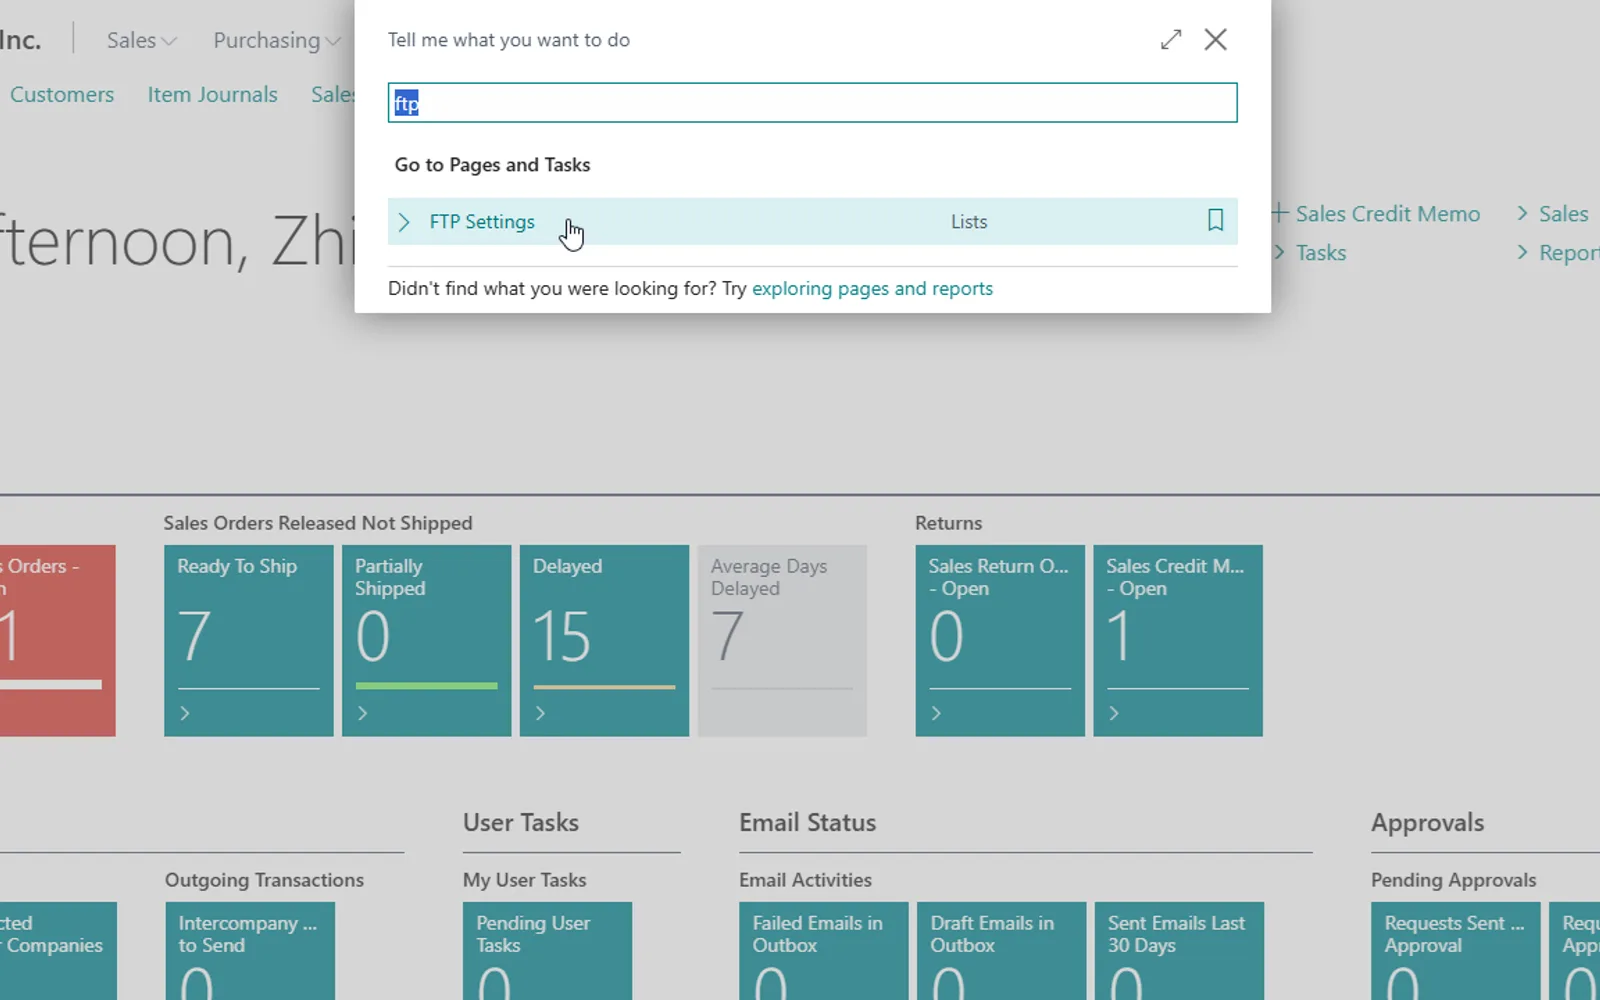Open Draft Emails in Outbox tile

pos(1002,951)
